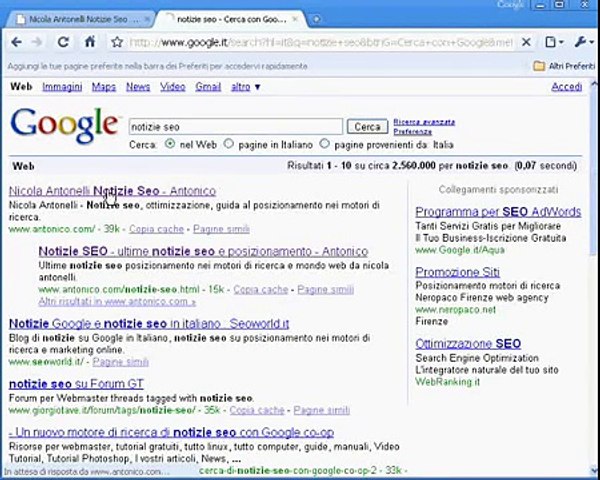Image resolution: width=600 pixels, height=480 pixels.
Task: Switch to the Nicola Antonelli Notizie Seo tab
Action: 78,20
